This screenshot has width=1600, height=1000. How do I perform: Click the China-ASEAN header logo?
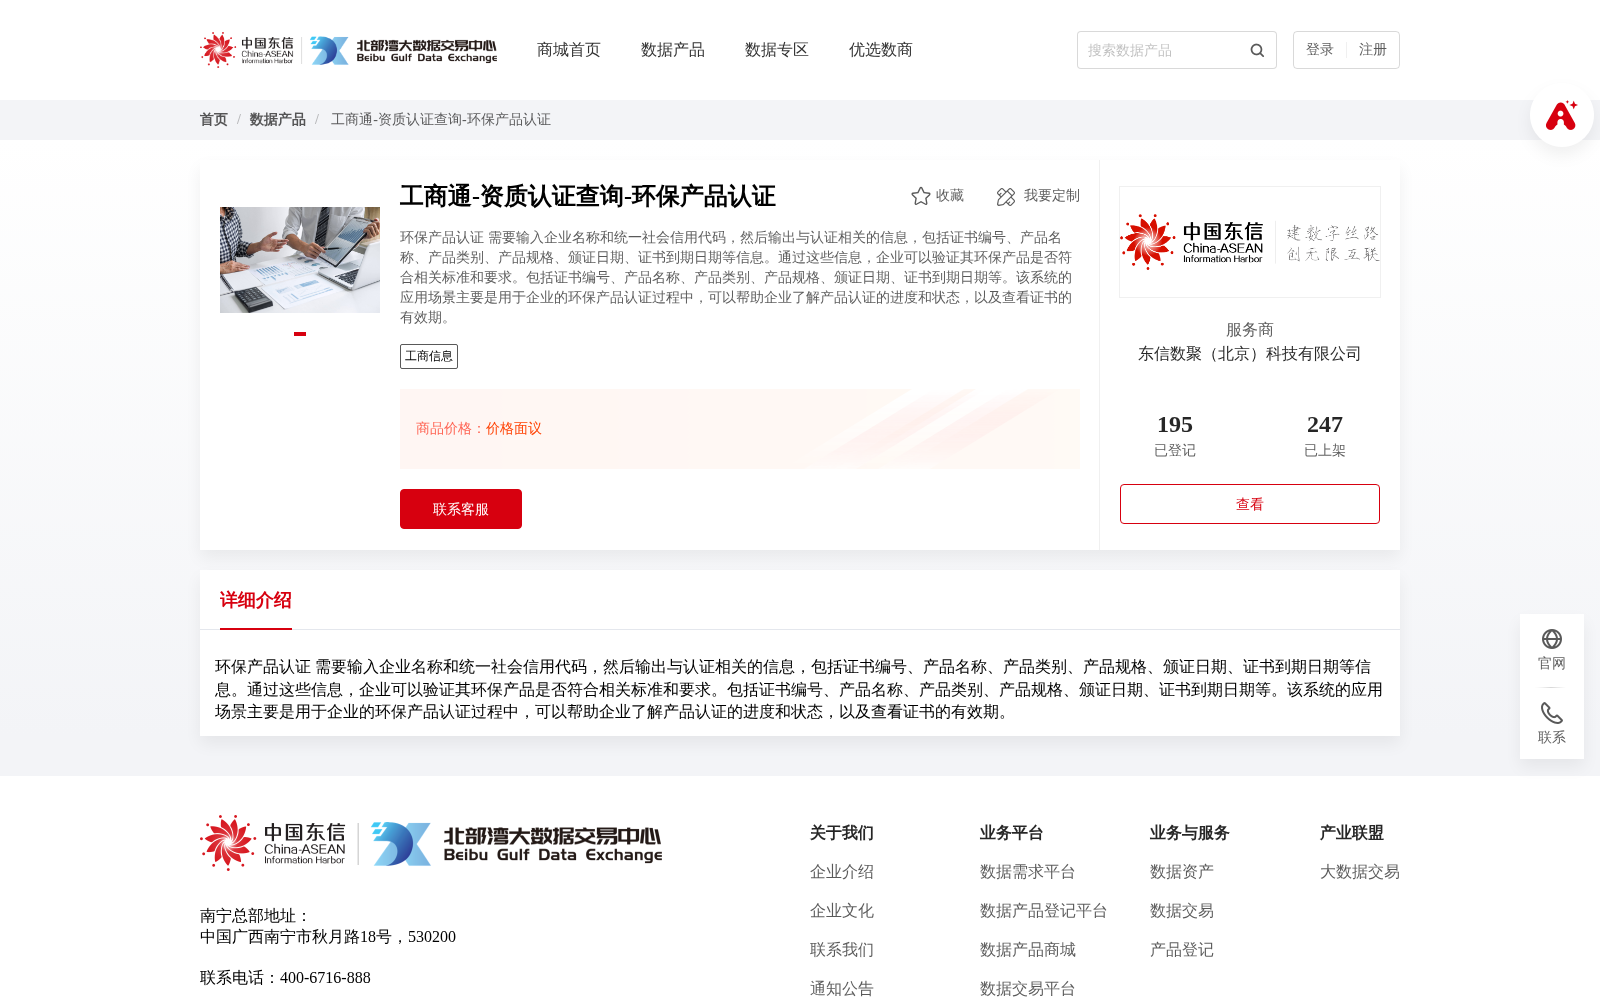pos(246,50)
